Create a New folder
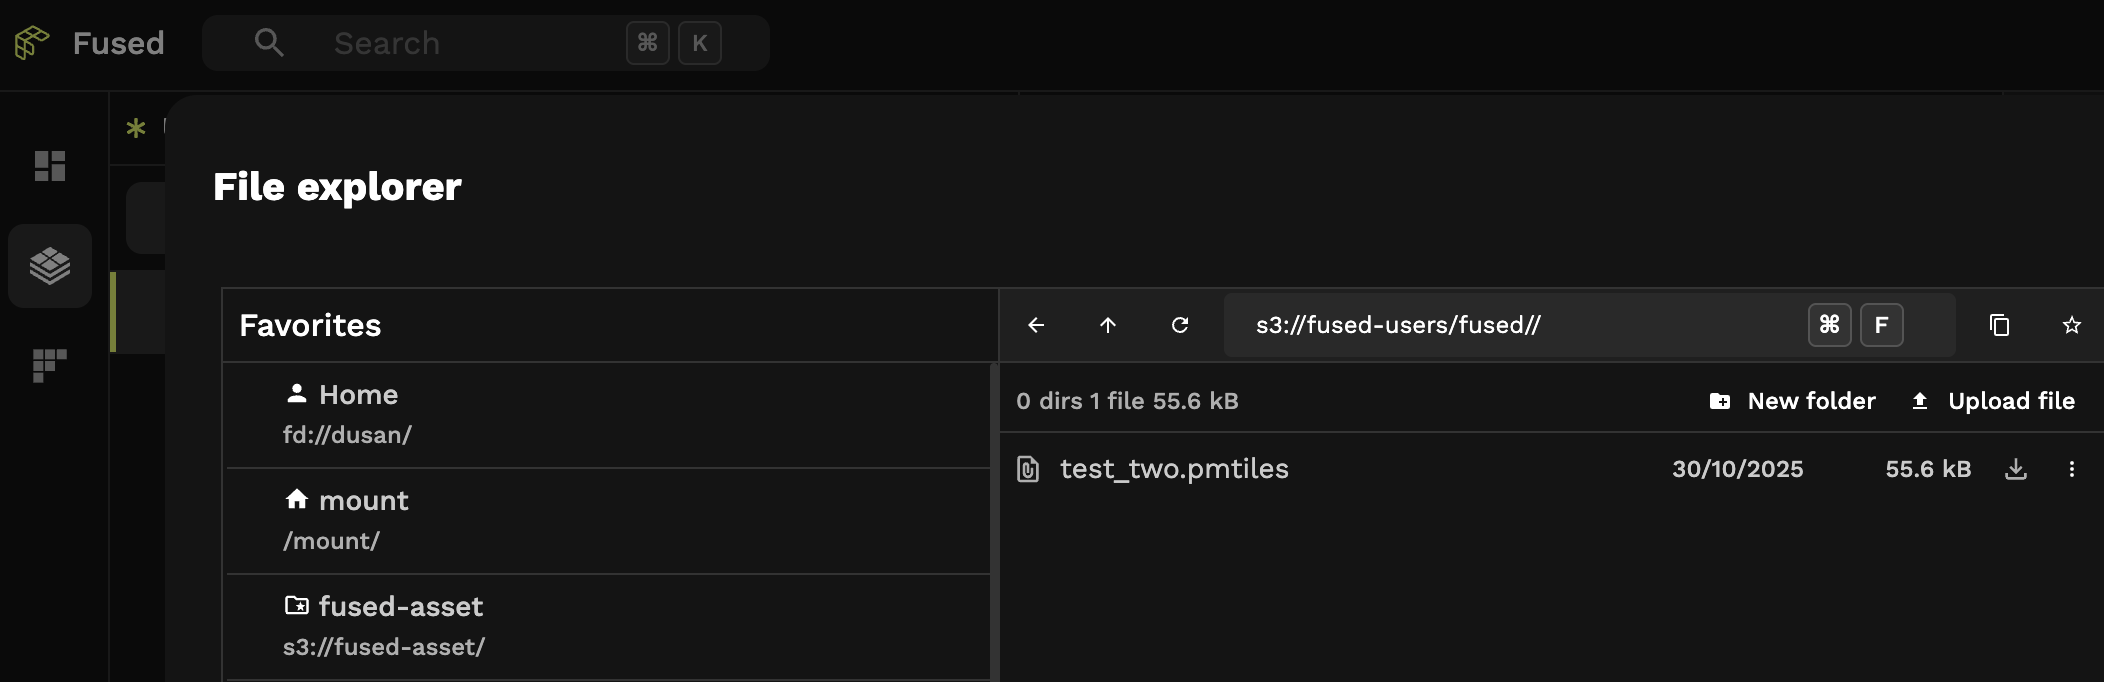 (x=1791, y=400)
